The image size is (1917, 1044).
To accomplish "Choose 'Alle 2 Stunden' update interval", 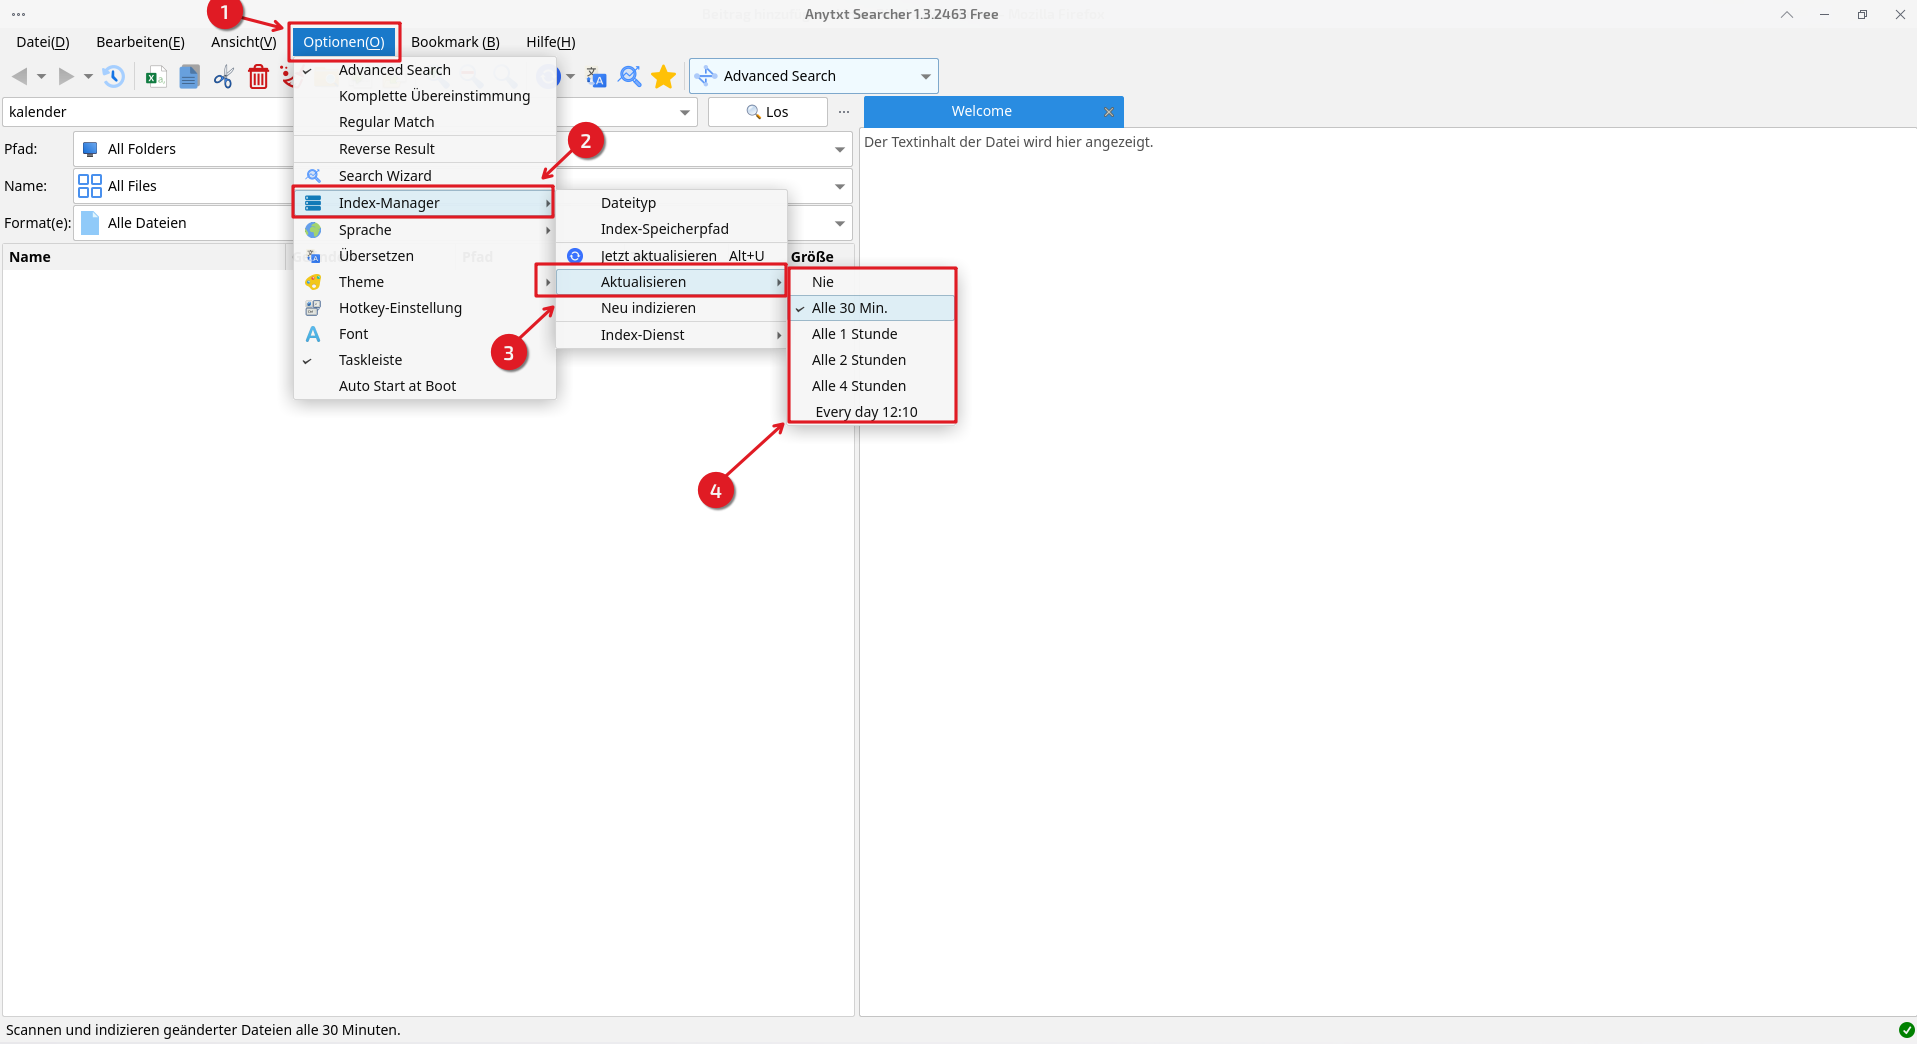I will coord(858,360).
